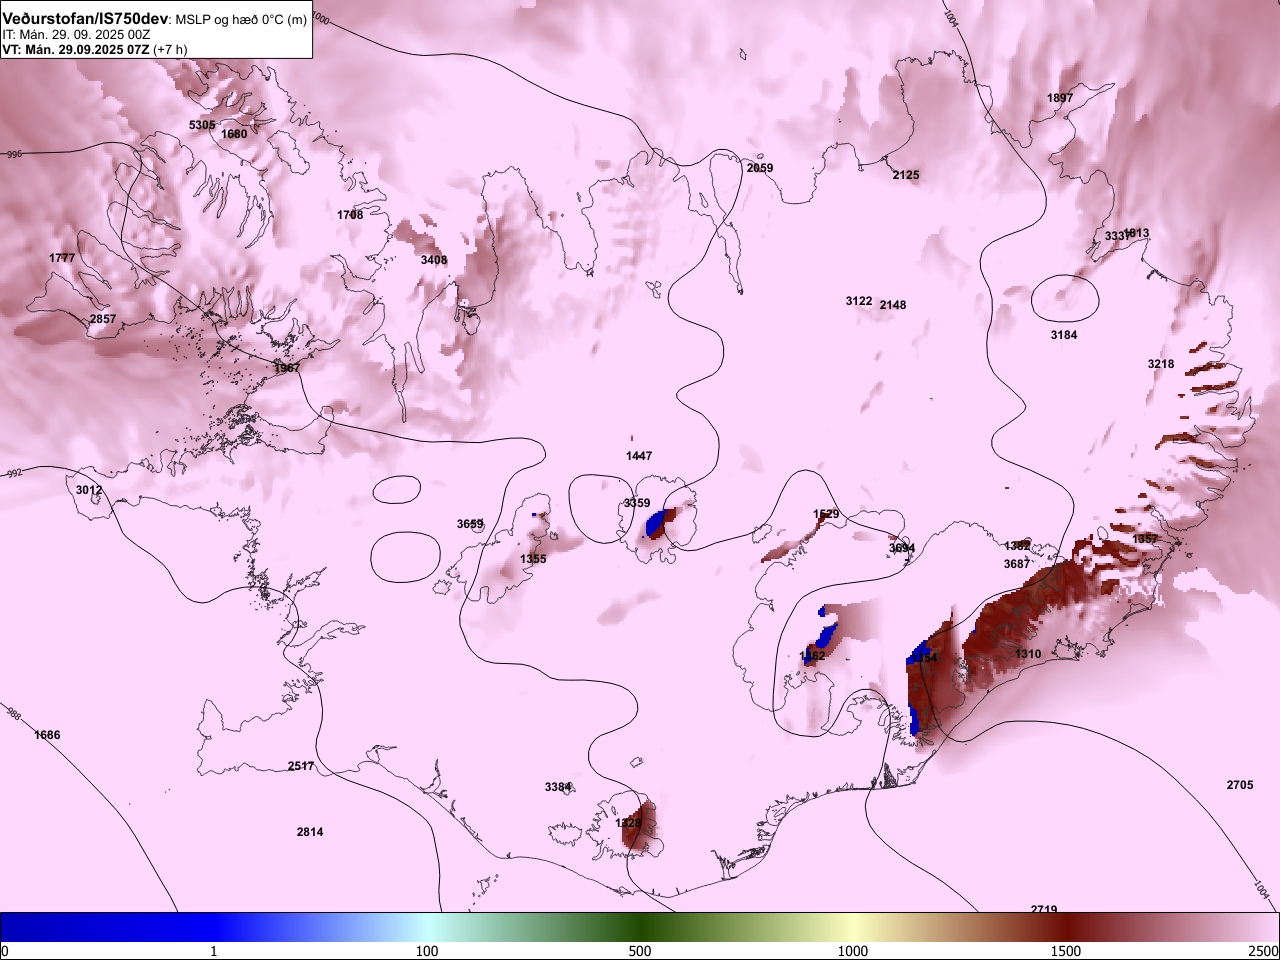Select the 2148 height value
Screen dimensions: 1280x960
click(893, 305)
